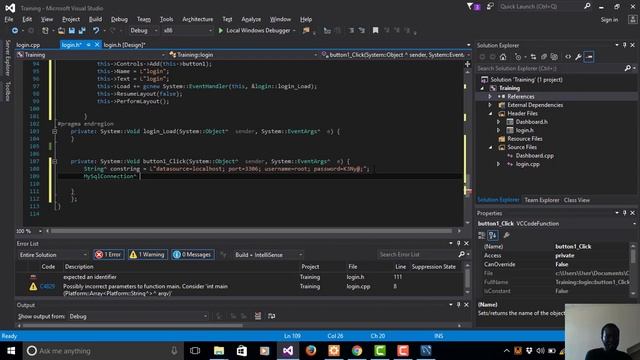This screenshot has width=640, height=360.
Task: Open the Entire Solution scope dropdown
Action: pyautogui.click(x=53, y=255)
